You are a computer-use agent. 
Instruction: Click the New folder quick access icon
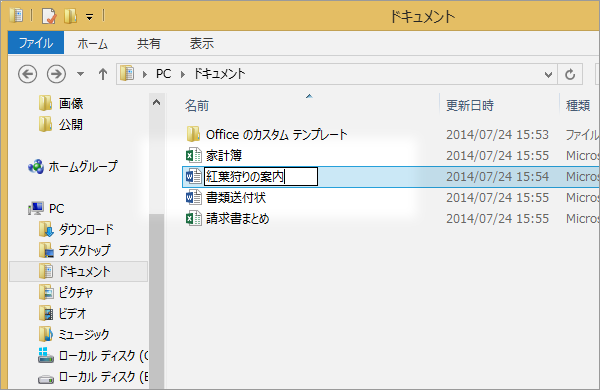click(70, 16)
